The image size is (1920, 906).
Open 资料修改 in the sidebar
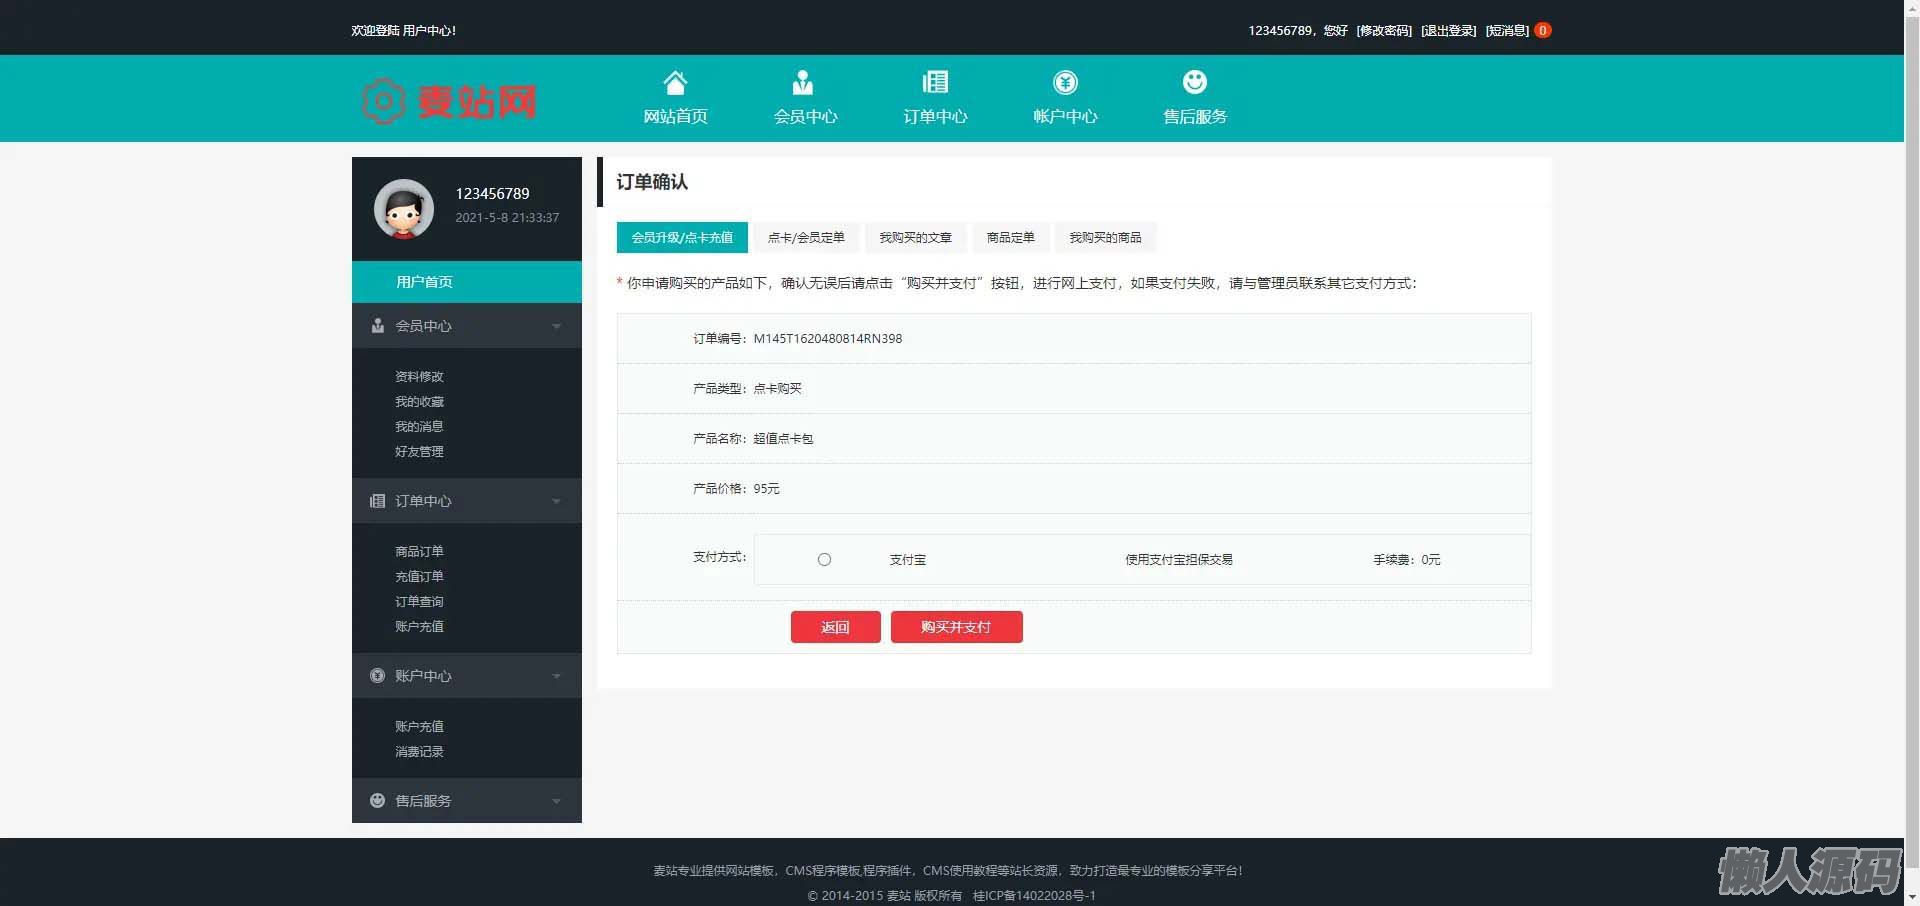[x=419, y=377]
